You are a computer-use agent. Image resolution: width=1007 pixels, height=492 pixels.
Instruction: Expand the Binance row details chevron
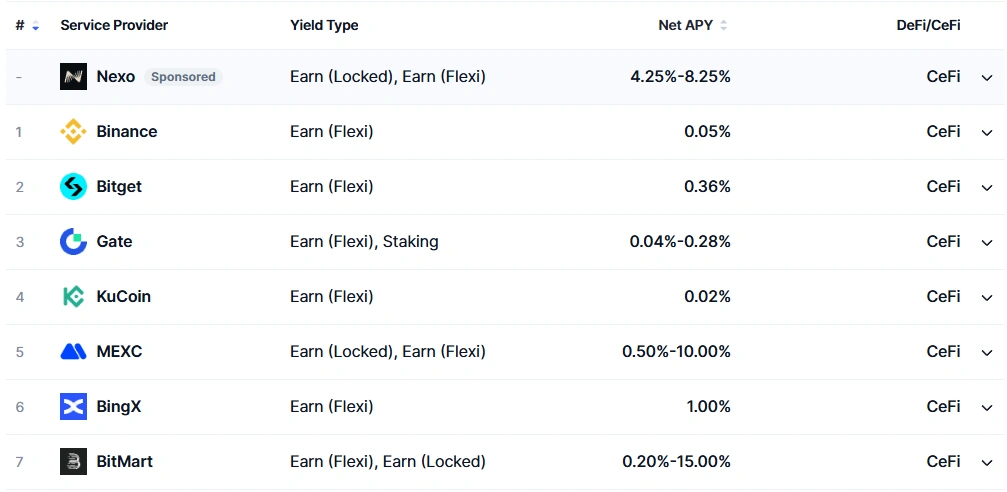[987, 133]
